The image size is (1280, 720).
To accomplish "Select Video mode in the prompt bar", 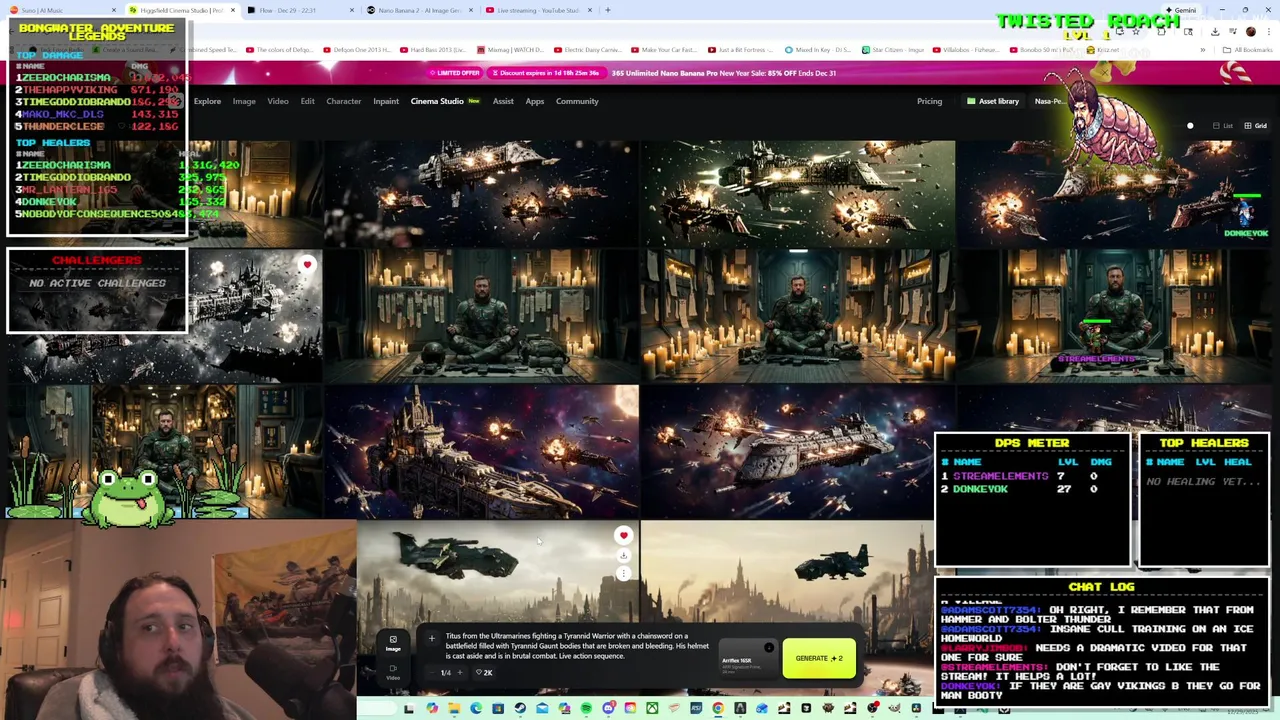I will tap(393, 672).
